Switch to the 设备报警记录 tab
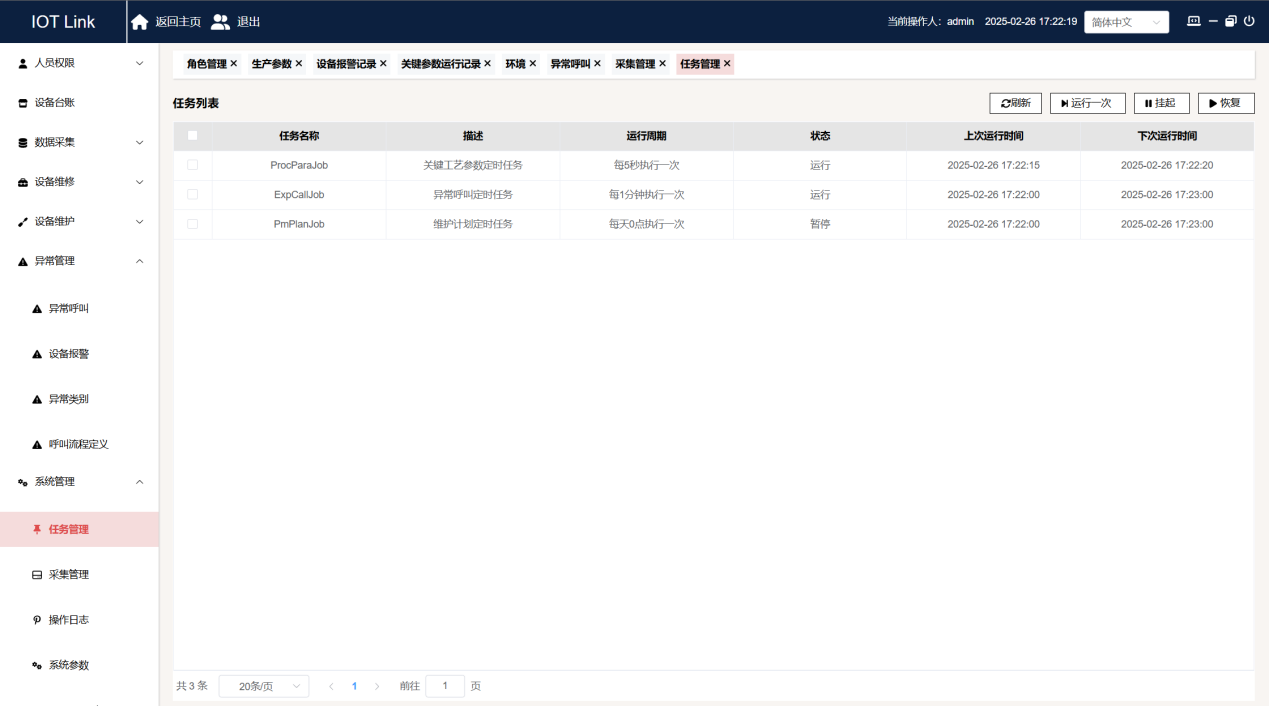 (346, 64)
